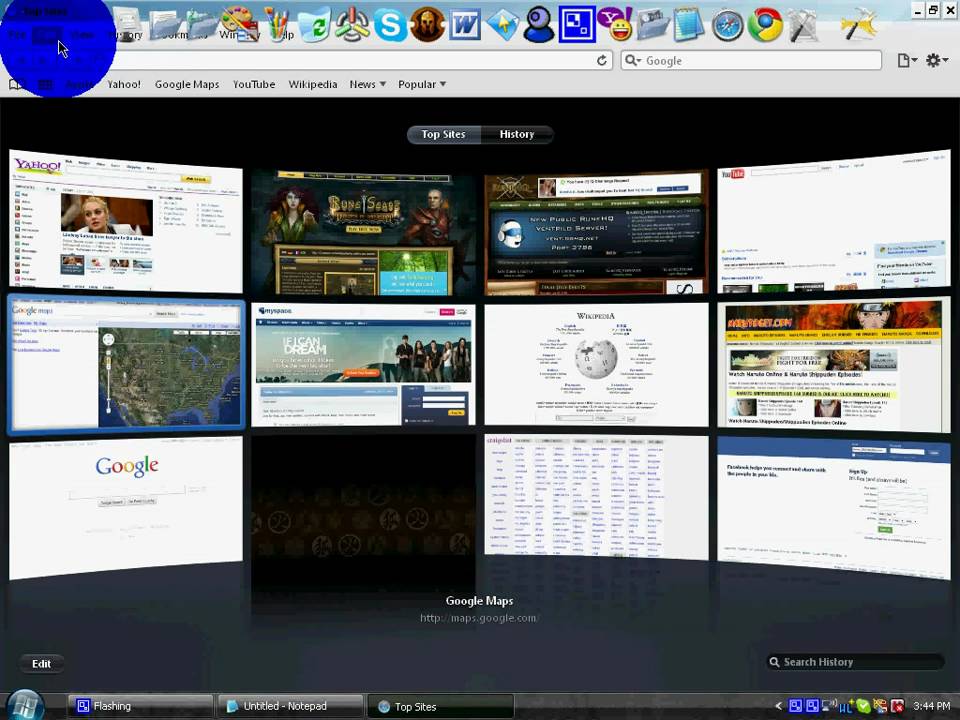Click the Google search box in the toolbar
The image size is (960, 720).
pos(752,60)
